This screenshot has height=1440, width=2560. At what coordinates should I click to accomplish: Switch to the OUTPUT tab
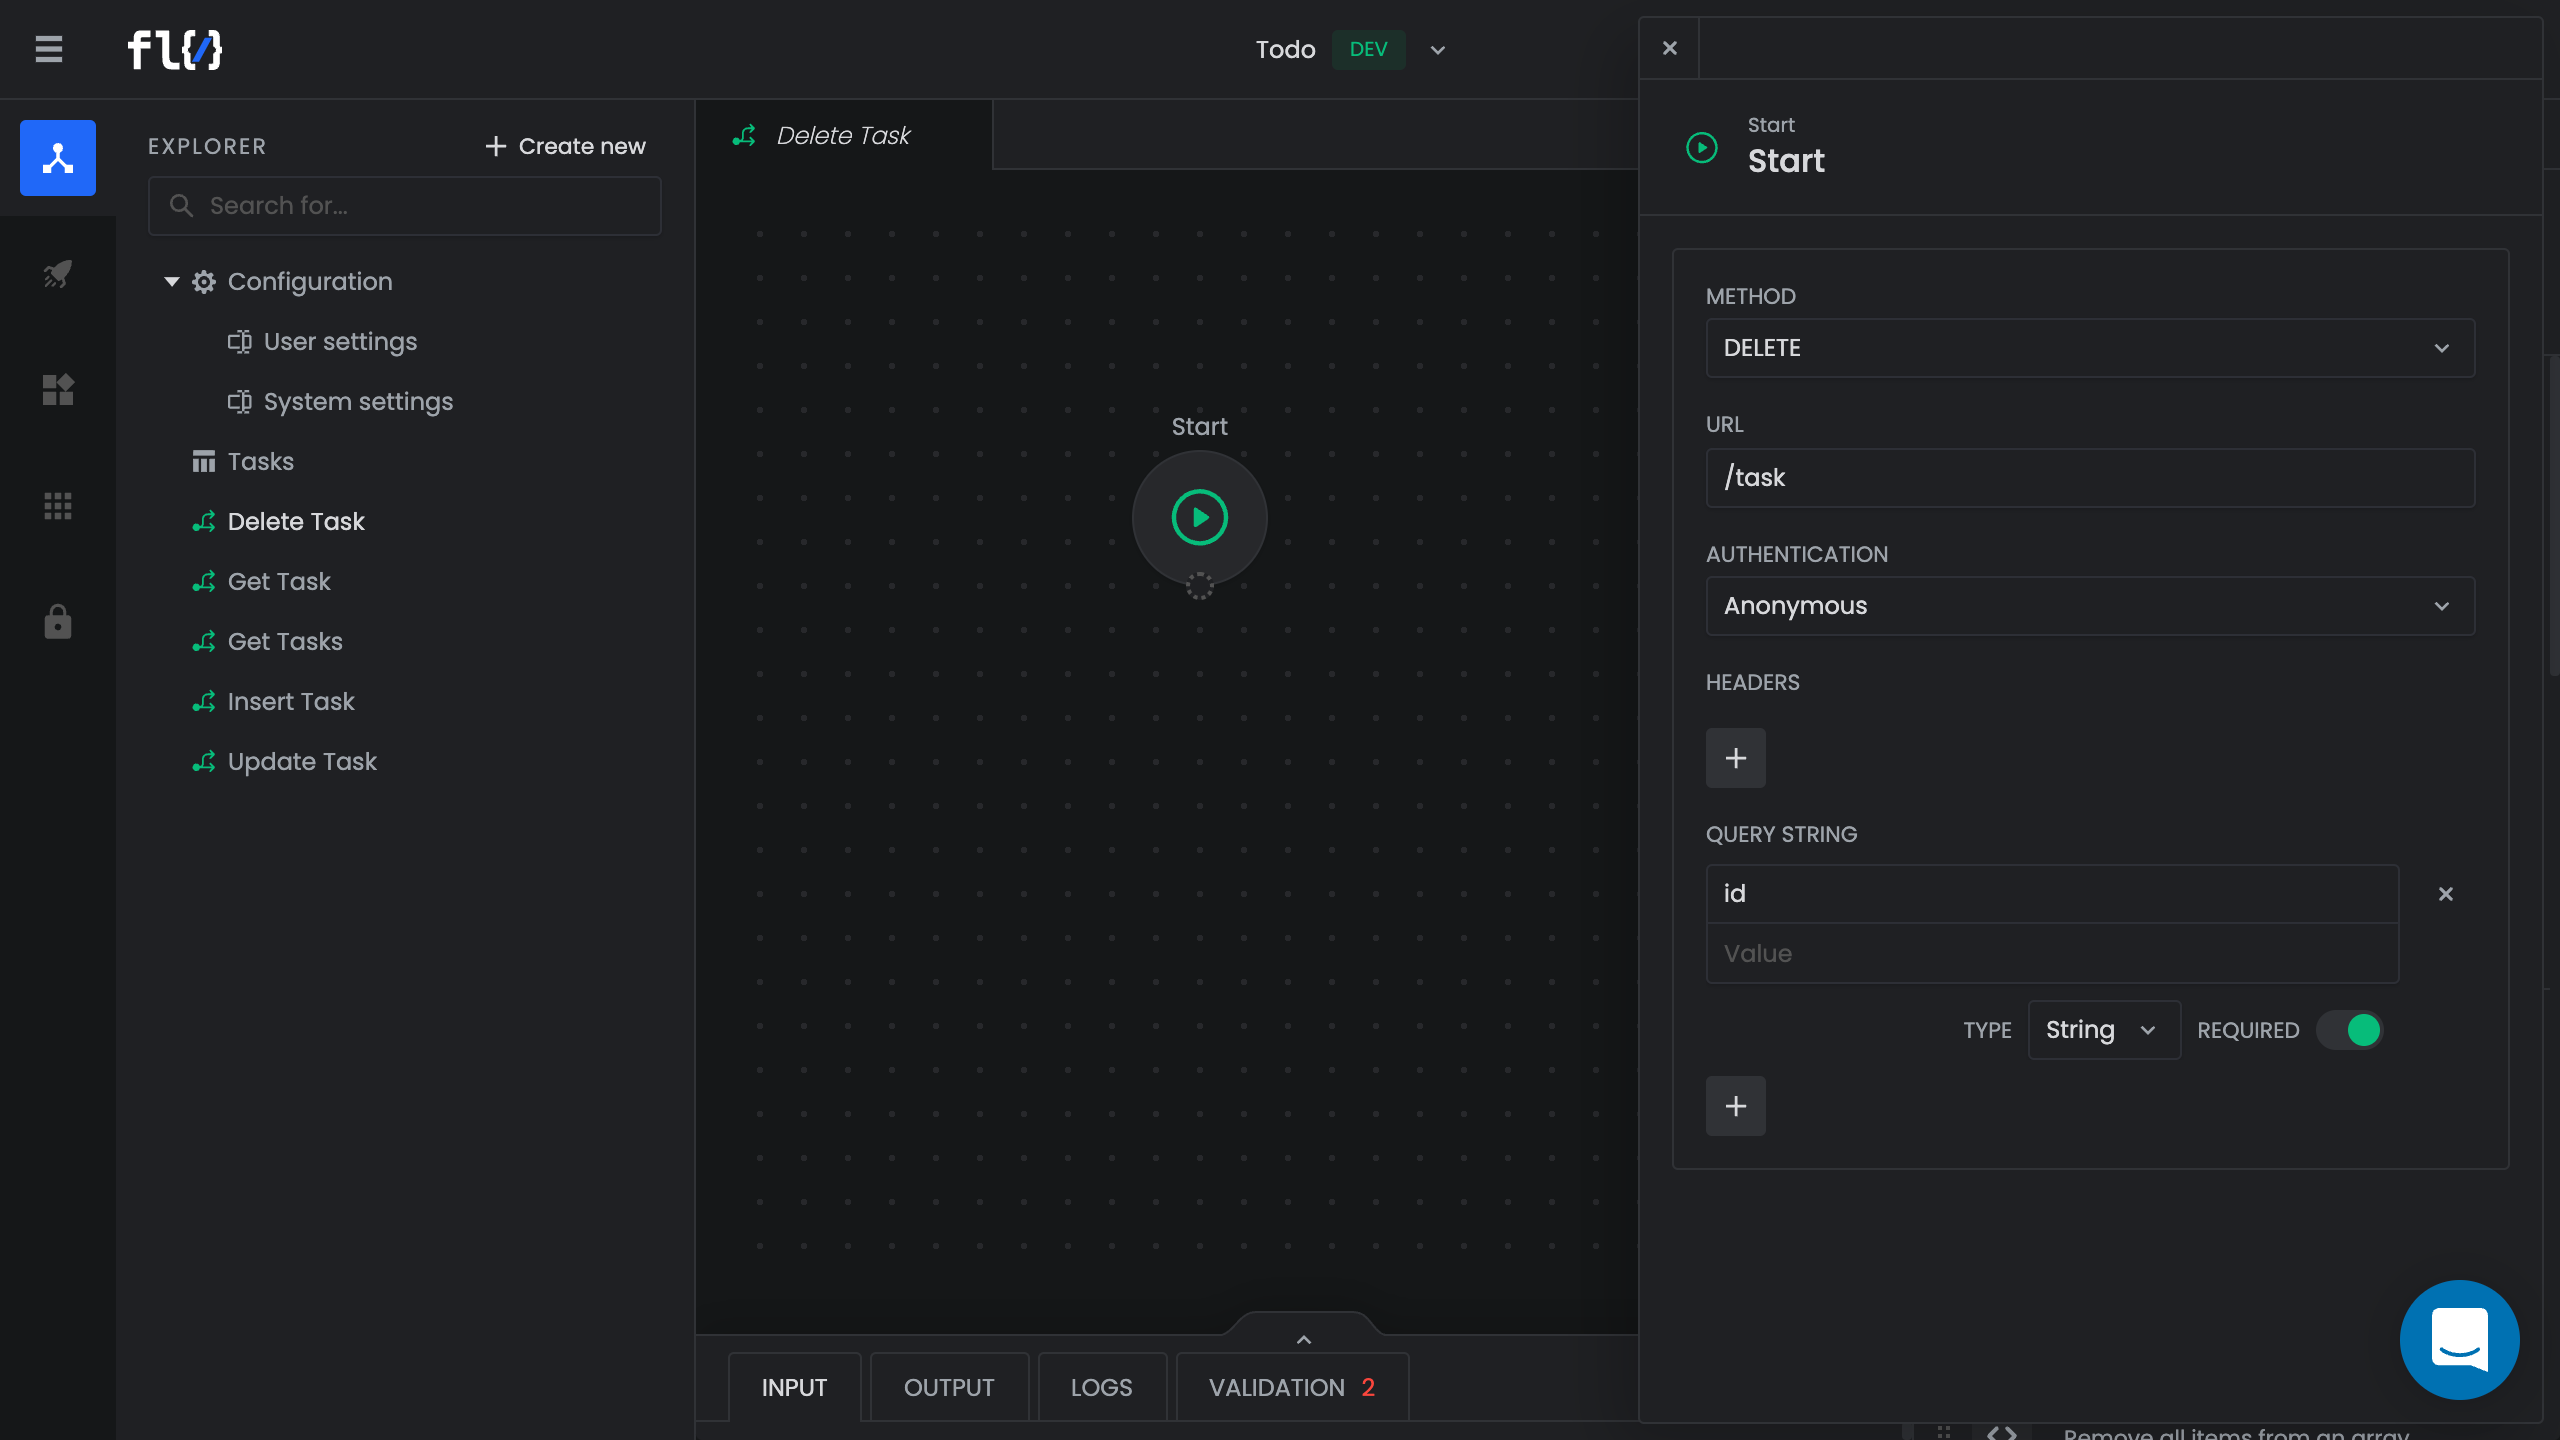pyautogui.click(x=949, y=1387)
